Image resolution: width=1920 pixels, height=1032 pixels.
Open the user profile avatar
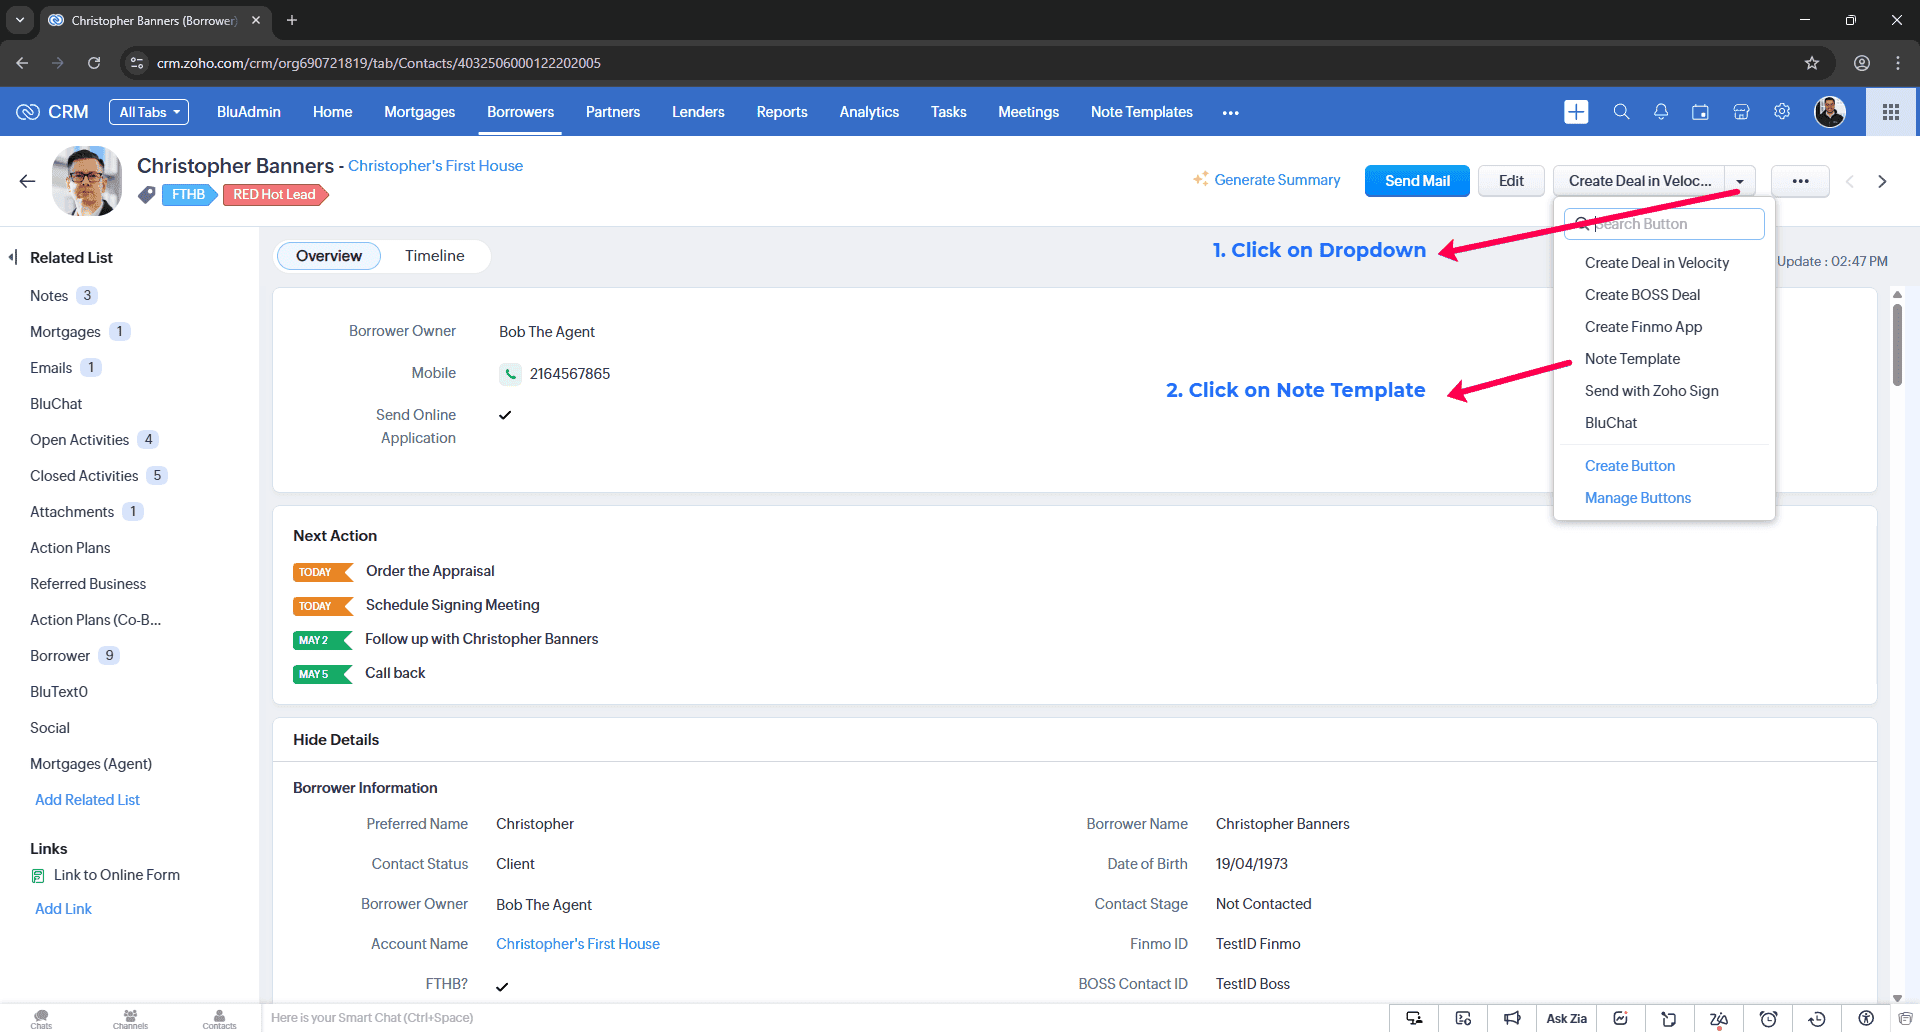1830,112
